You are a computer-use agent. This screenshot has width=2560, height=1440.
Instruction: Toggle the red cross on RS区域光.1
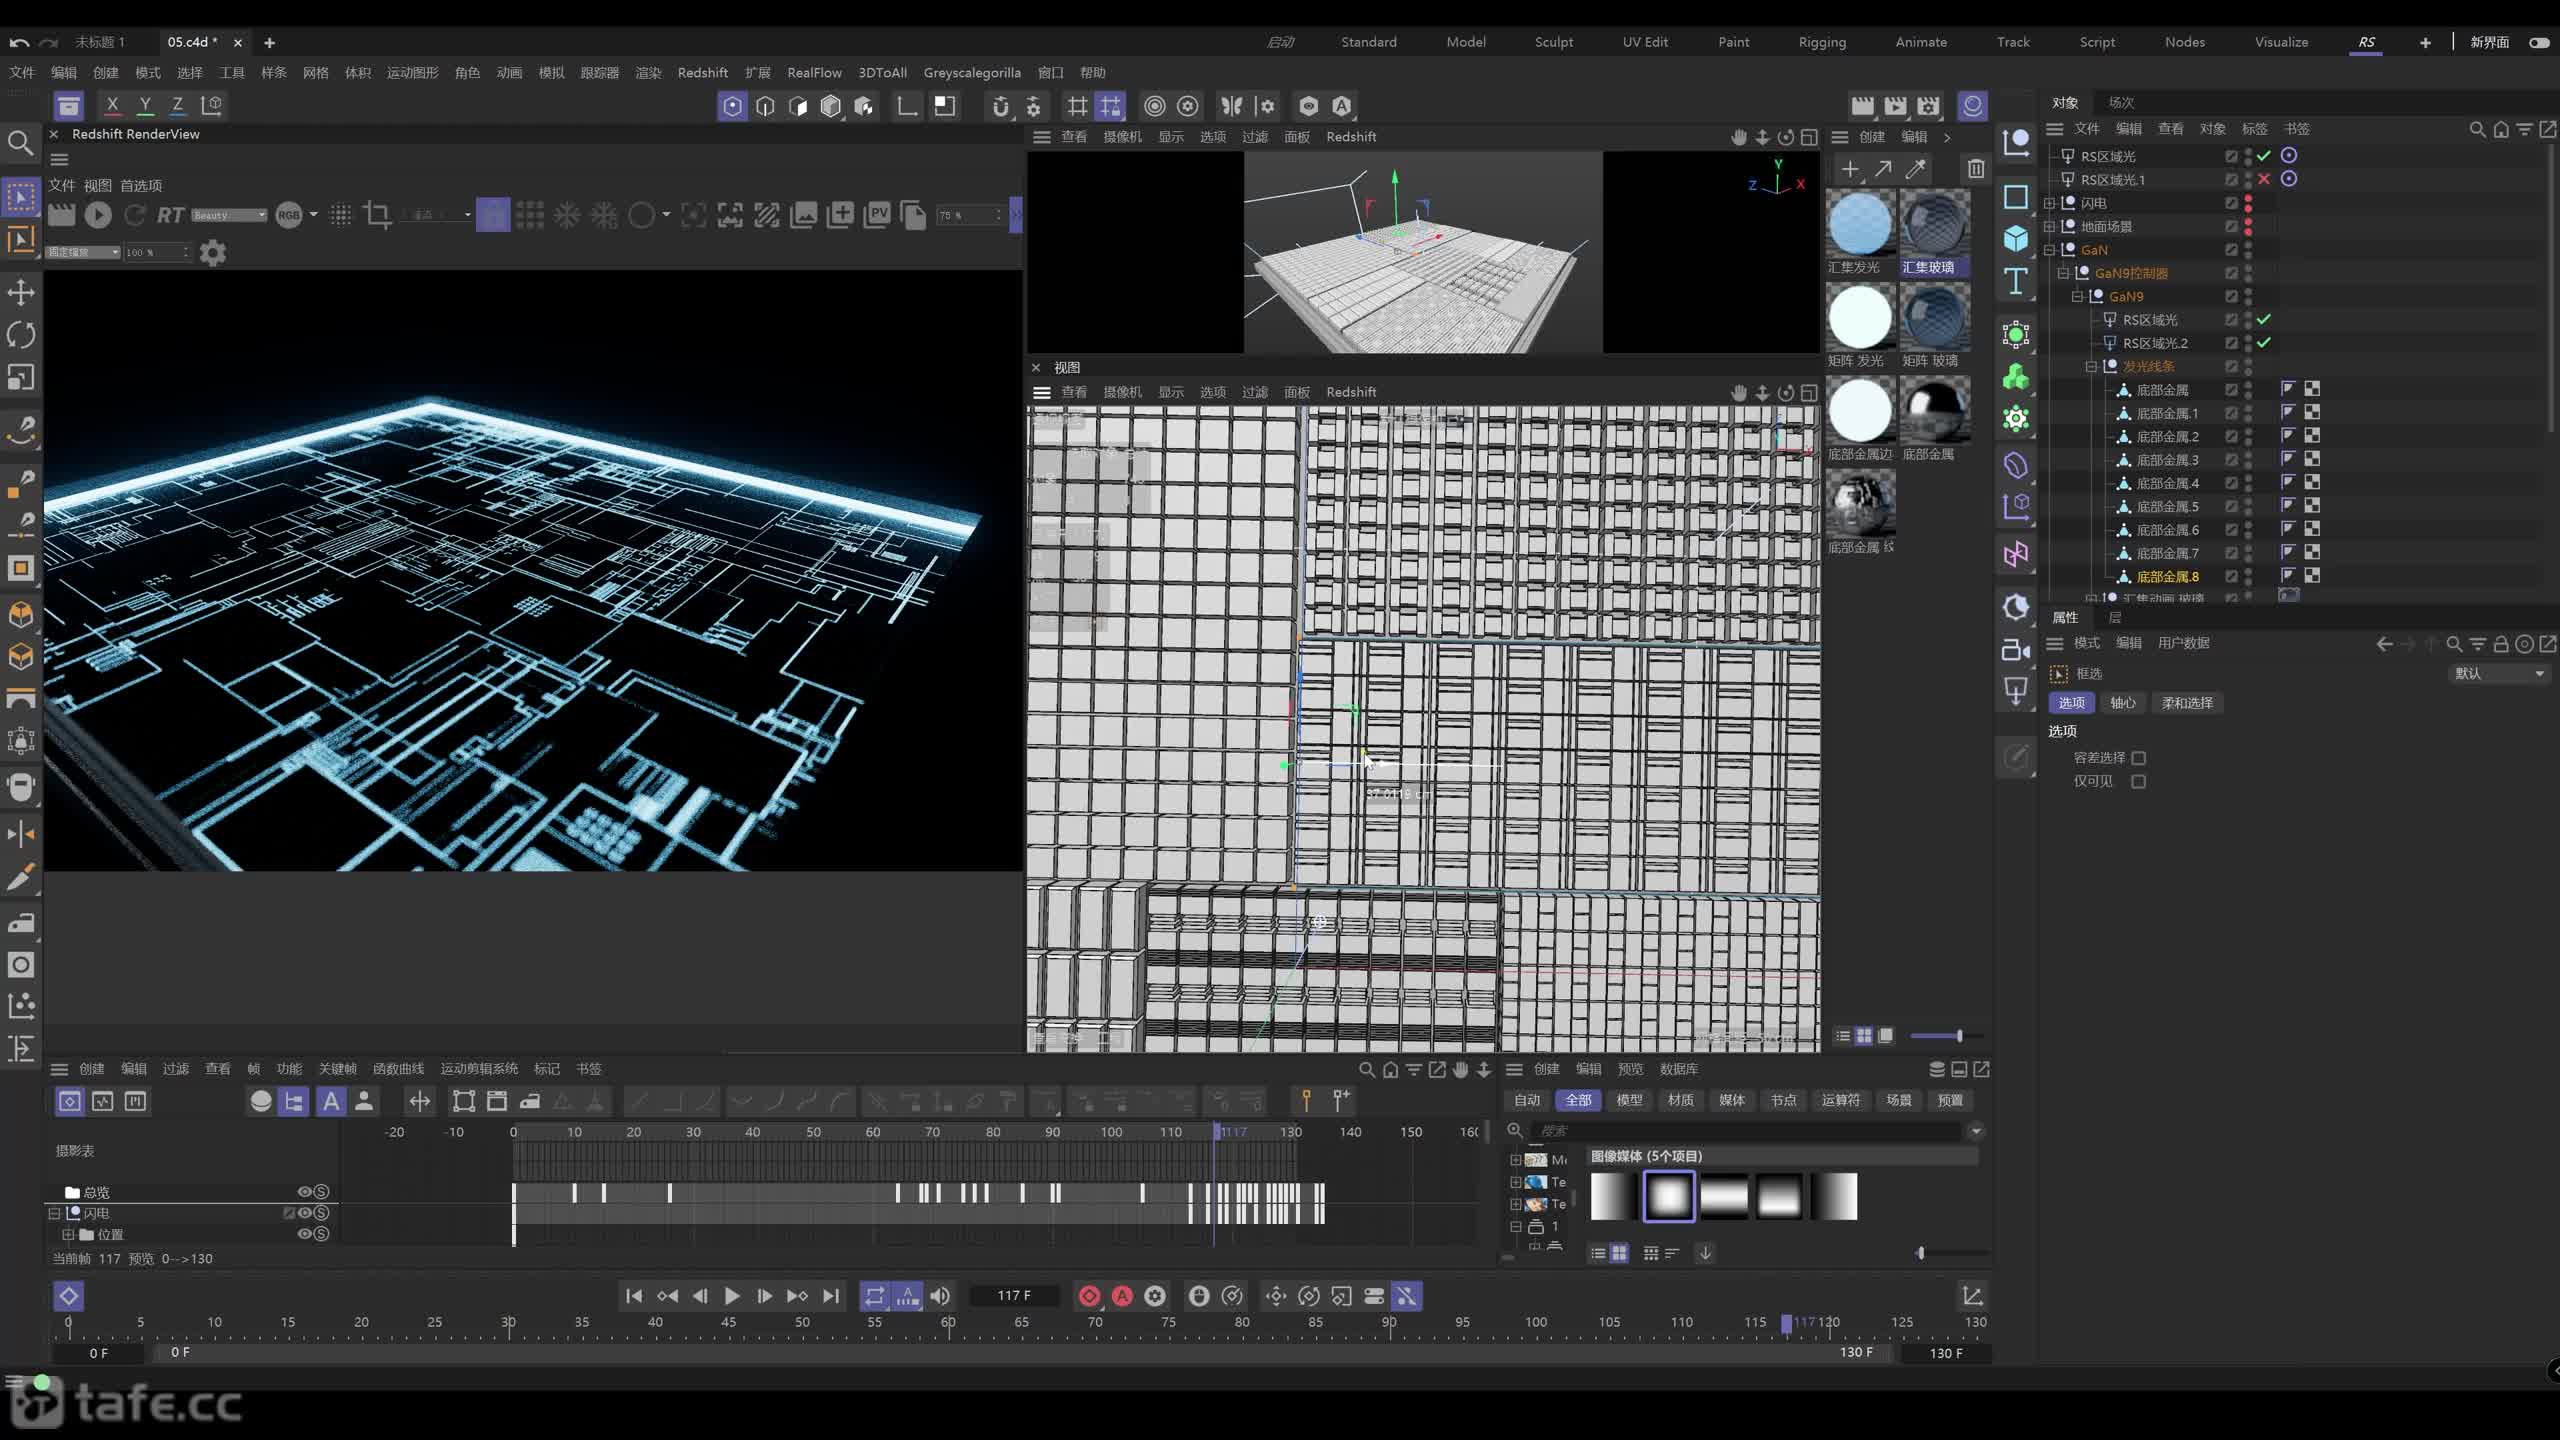[x=2264, y=179]
